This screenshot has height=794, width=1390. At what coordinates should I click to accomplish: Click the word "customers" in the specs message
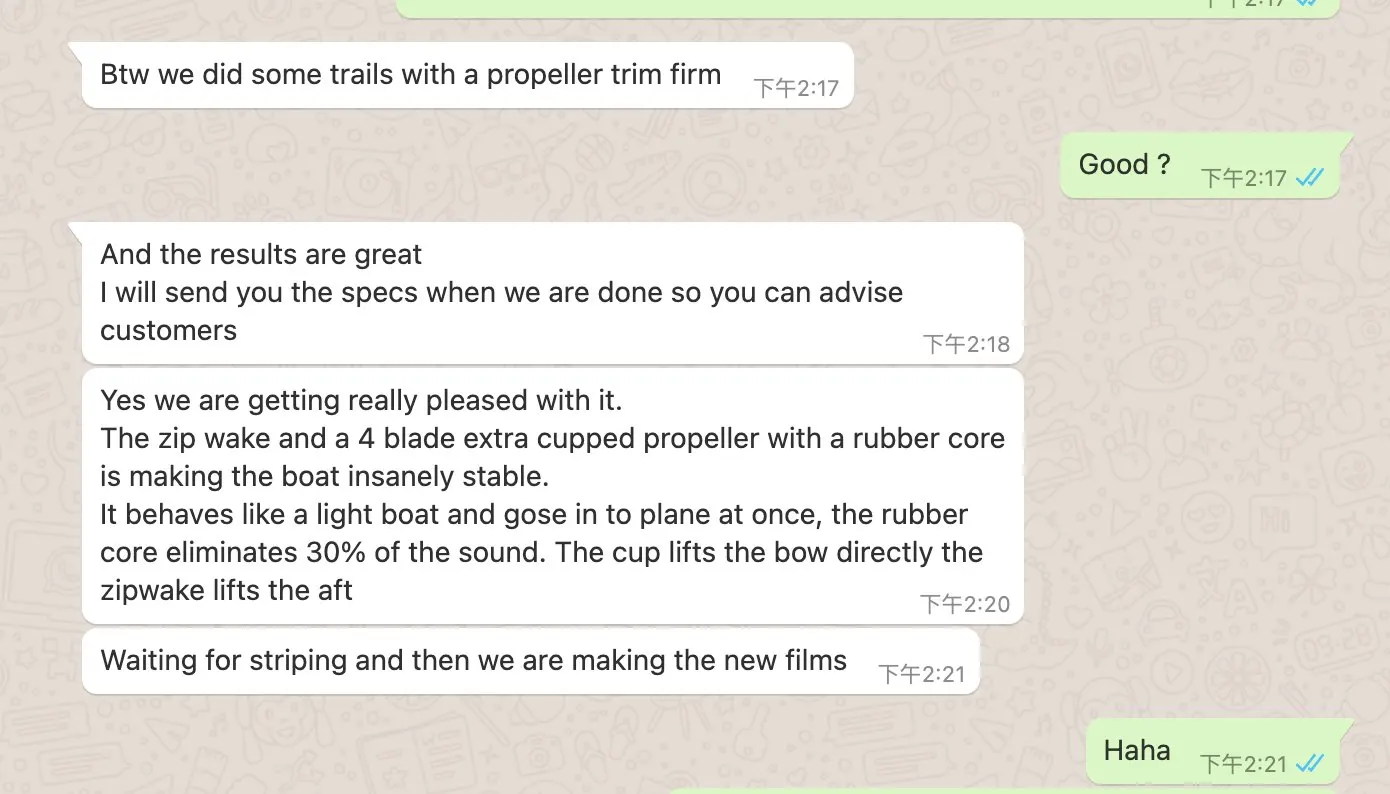click(x=168, y=331)
